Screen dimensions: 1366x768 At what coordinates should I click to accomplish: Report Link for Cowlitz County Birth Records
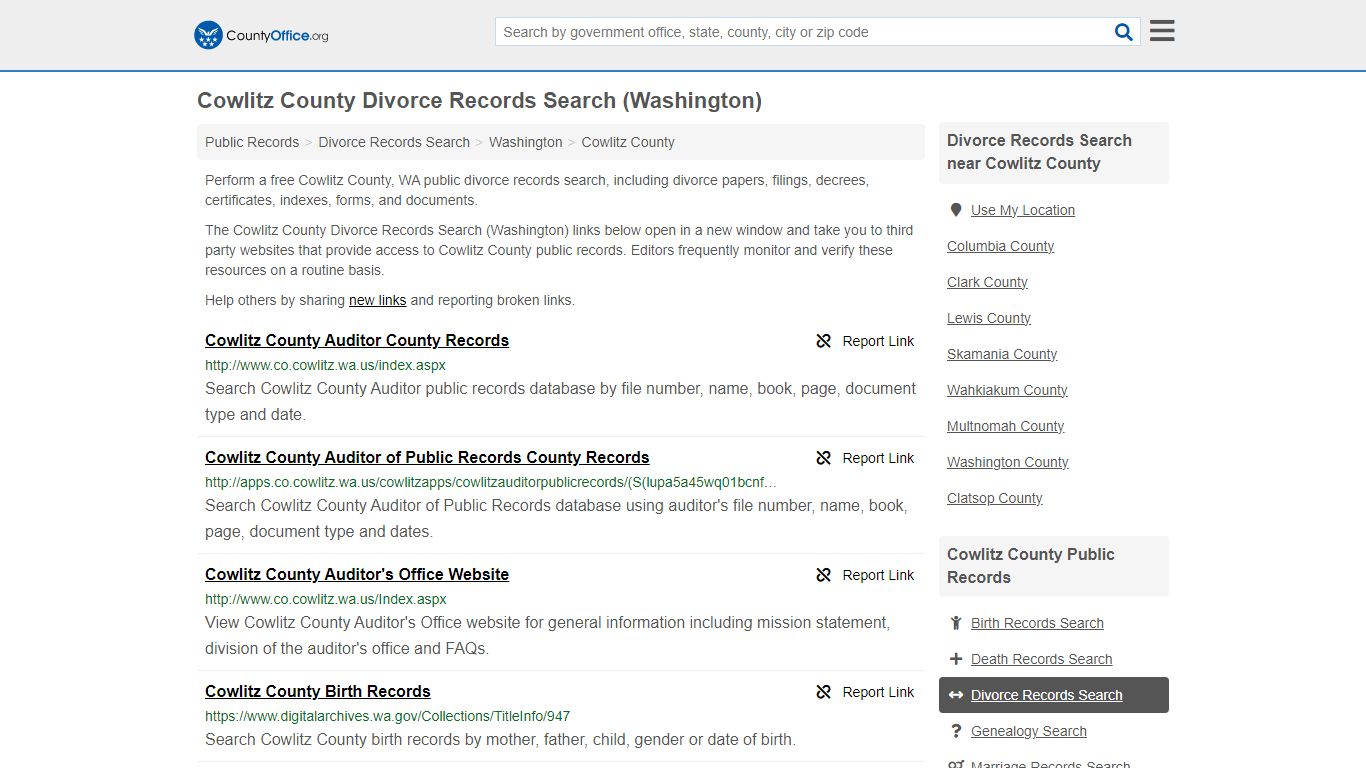878,692
